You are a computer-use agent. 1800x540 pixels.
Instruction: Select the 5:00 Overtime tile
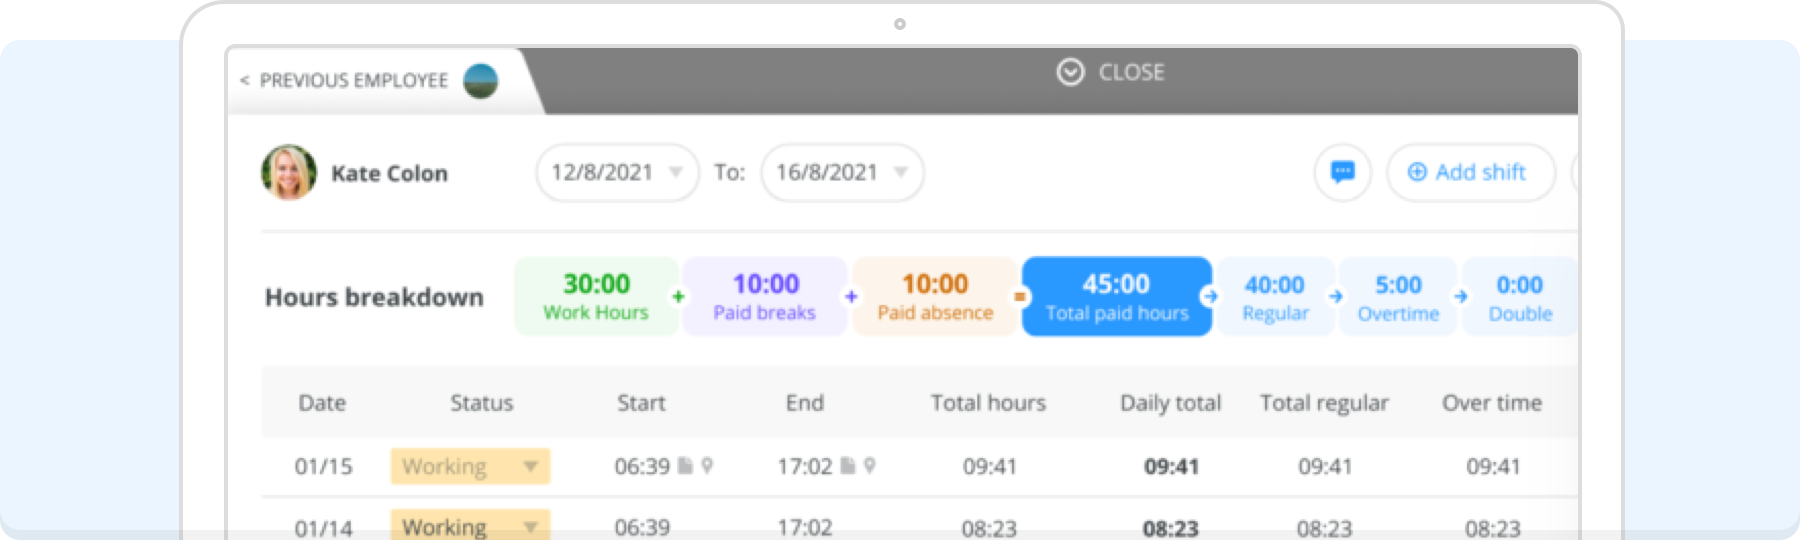[1398, 297]
